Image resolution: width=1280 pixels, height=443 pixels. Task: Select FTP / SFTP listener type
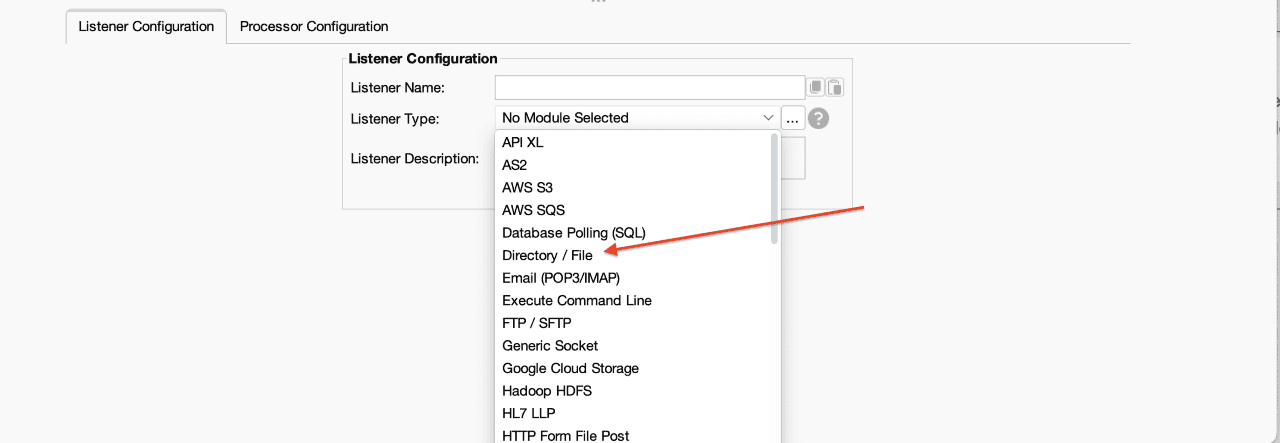tap(637, 323)
